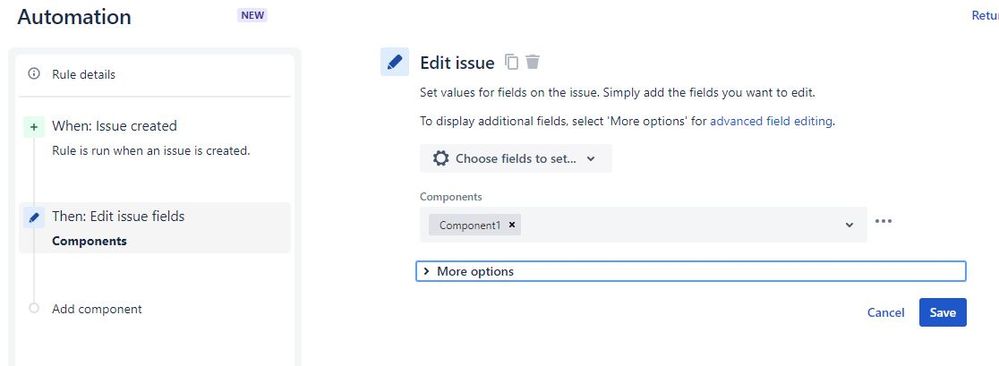Click the blue pencil icon next to Edit issue

point(394,62)
